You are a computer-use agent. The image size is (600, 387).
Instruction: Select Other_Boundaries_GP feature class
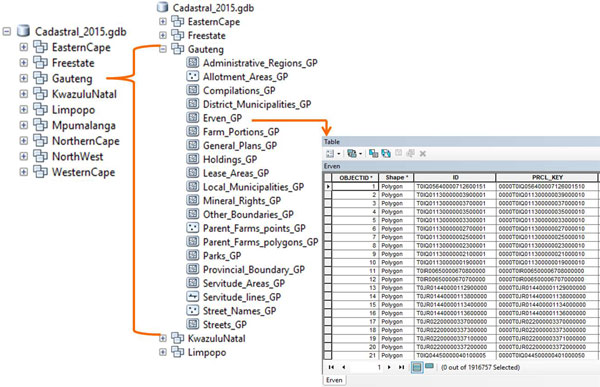248,214
